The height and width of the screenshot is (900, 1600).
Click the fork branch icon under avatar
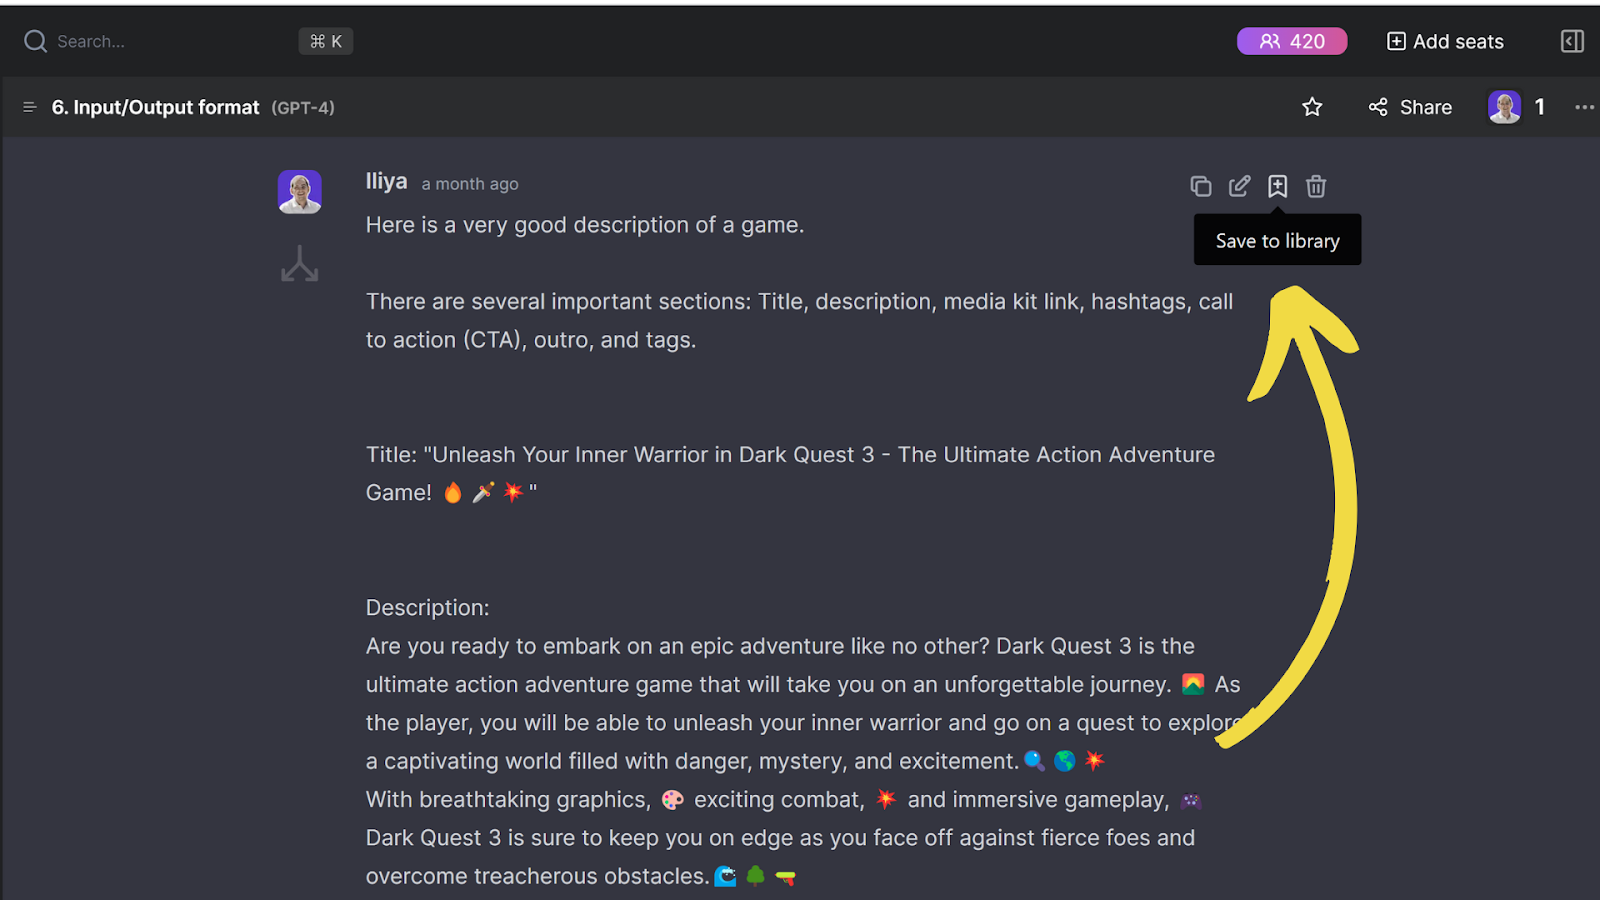pos(299,264)
